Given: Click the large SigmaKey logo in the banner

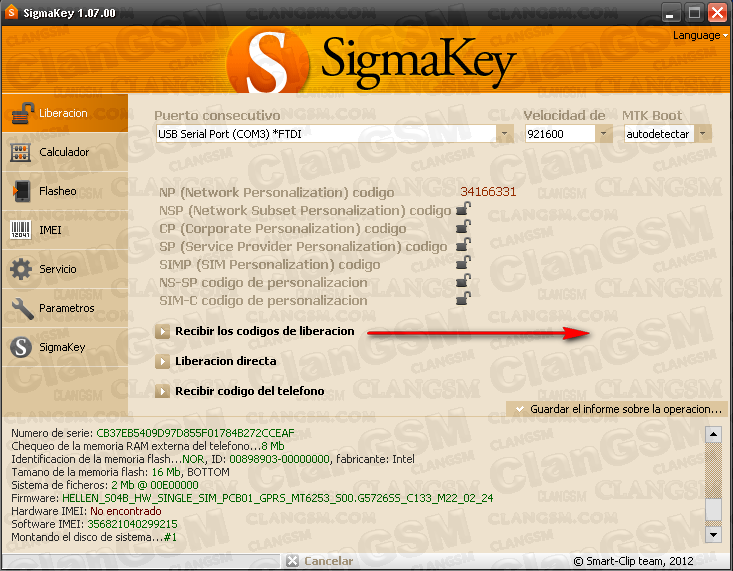Looking at the screenshot, I should coord(372,59).
